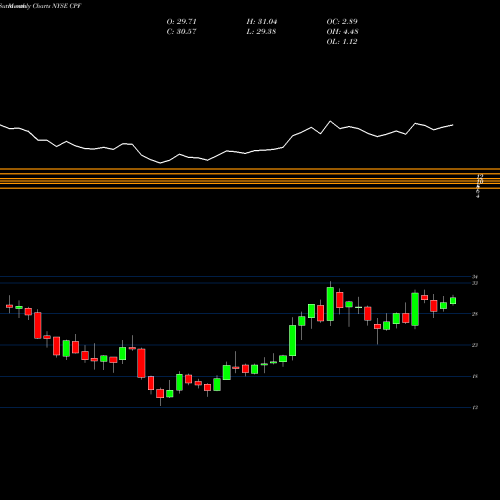Click the 'OH: 4.48' value
This screenshot has height=500, width=500.
pos(342,32)
